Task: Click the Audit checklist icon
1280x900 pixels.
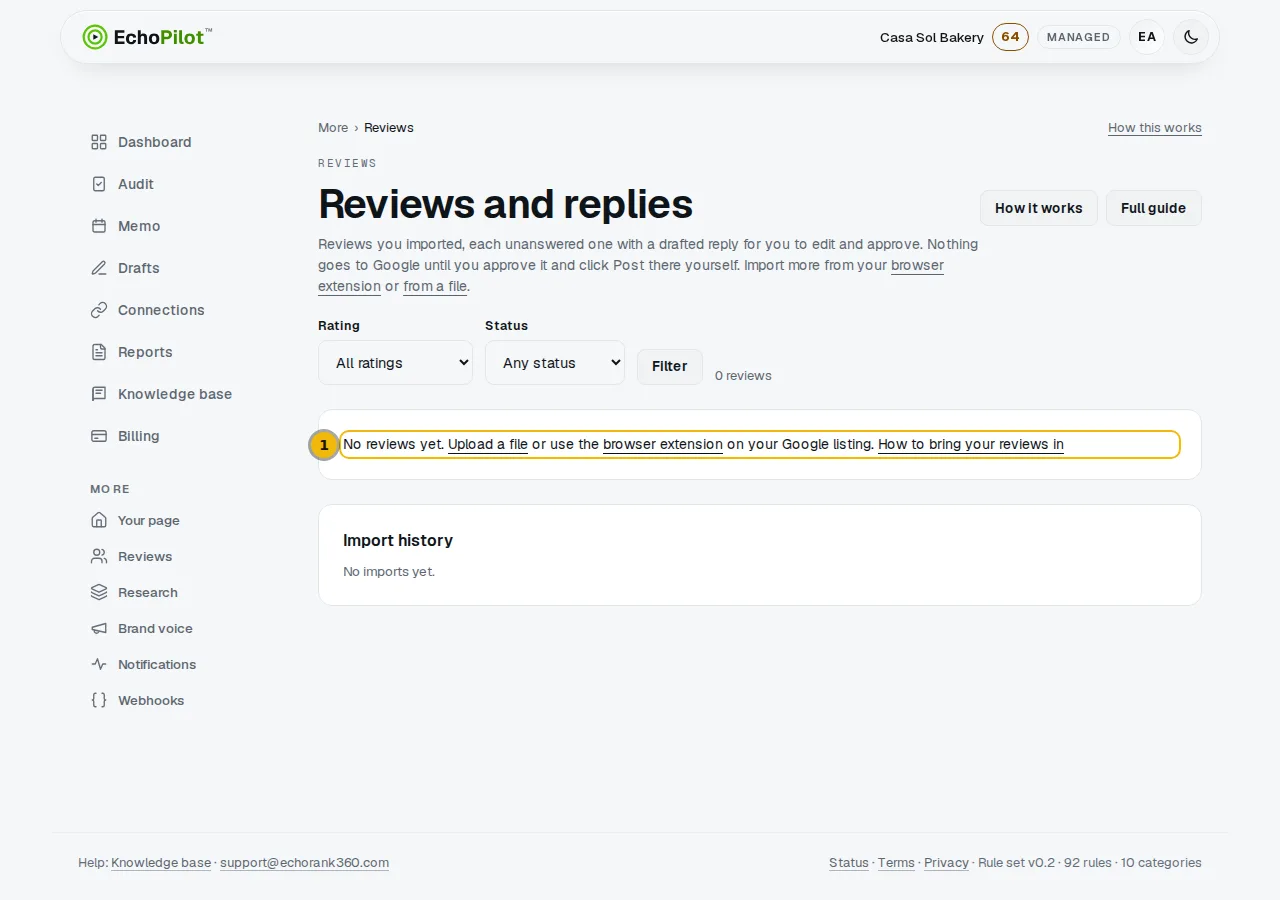Action: [x=99, y=184]
